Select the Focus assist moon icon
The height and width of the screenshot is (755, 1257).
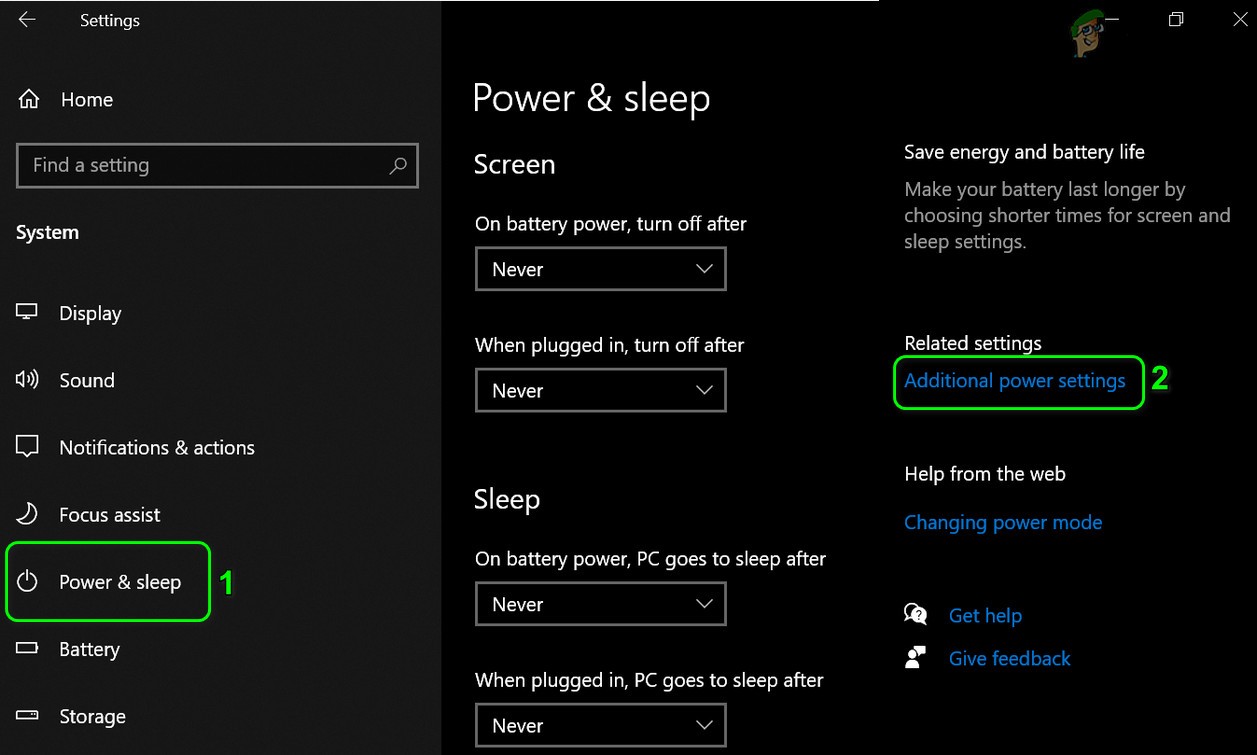[26, 514]
